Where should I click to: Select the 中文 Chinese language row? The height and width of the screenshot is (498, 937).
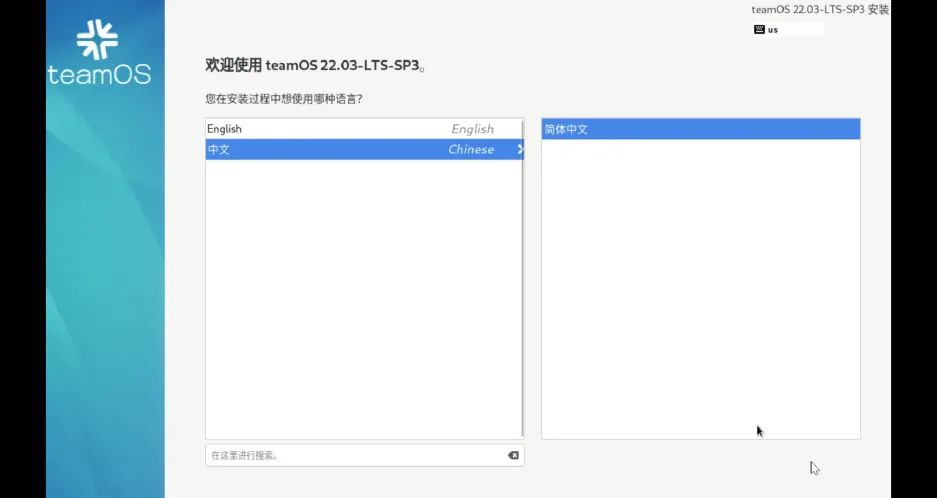click(364, 149)
